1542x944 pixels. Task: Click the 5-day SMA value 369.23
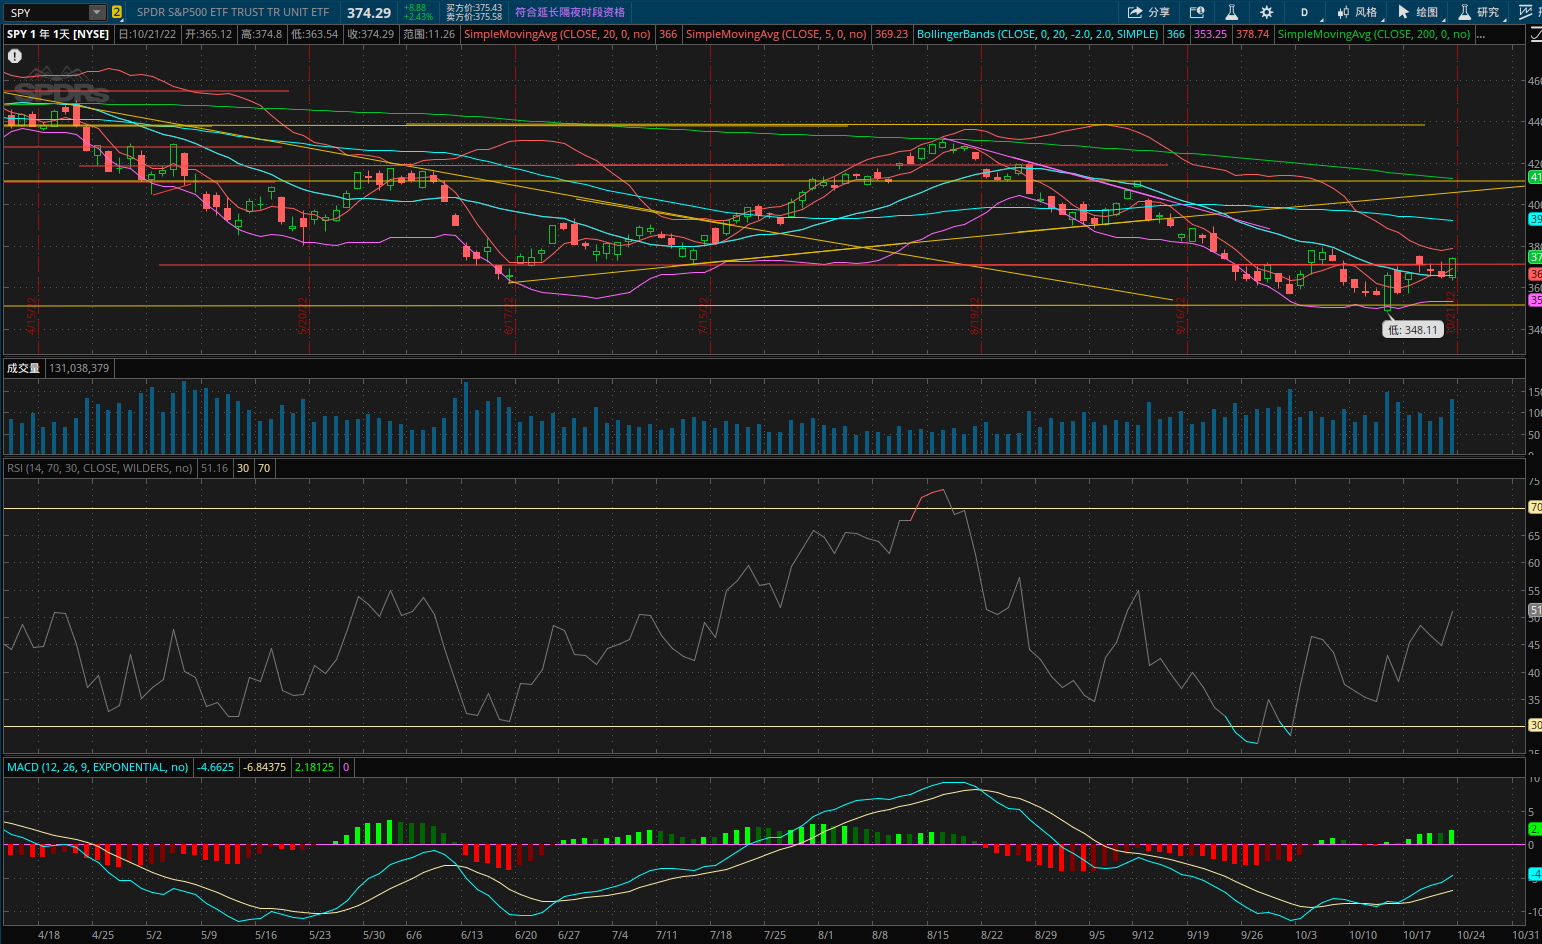click(x=891, y=34)
